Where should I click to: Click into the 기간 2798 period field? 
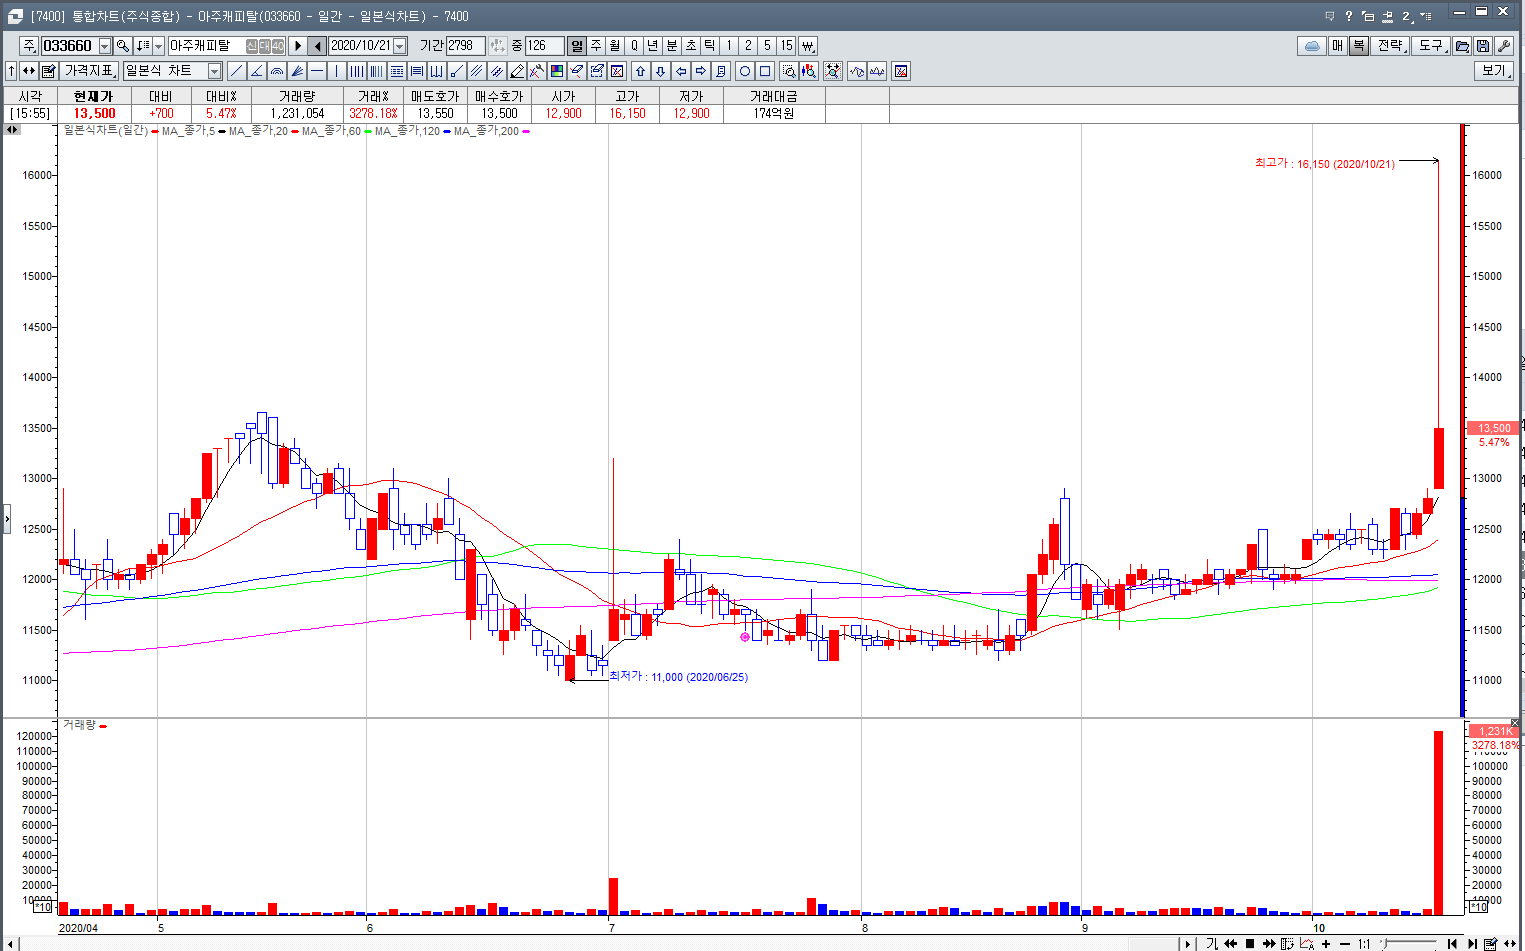(466, 46)
